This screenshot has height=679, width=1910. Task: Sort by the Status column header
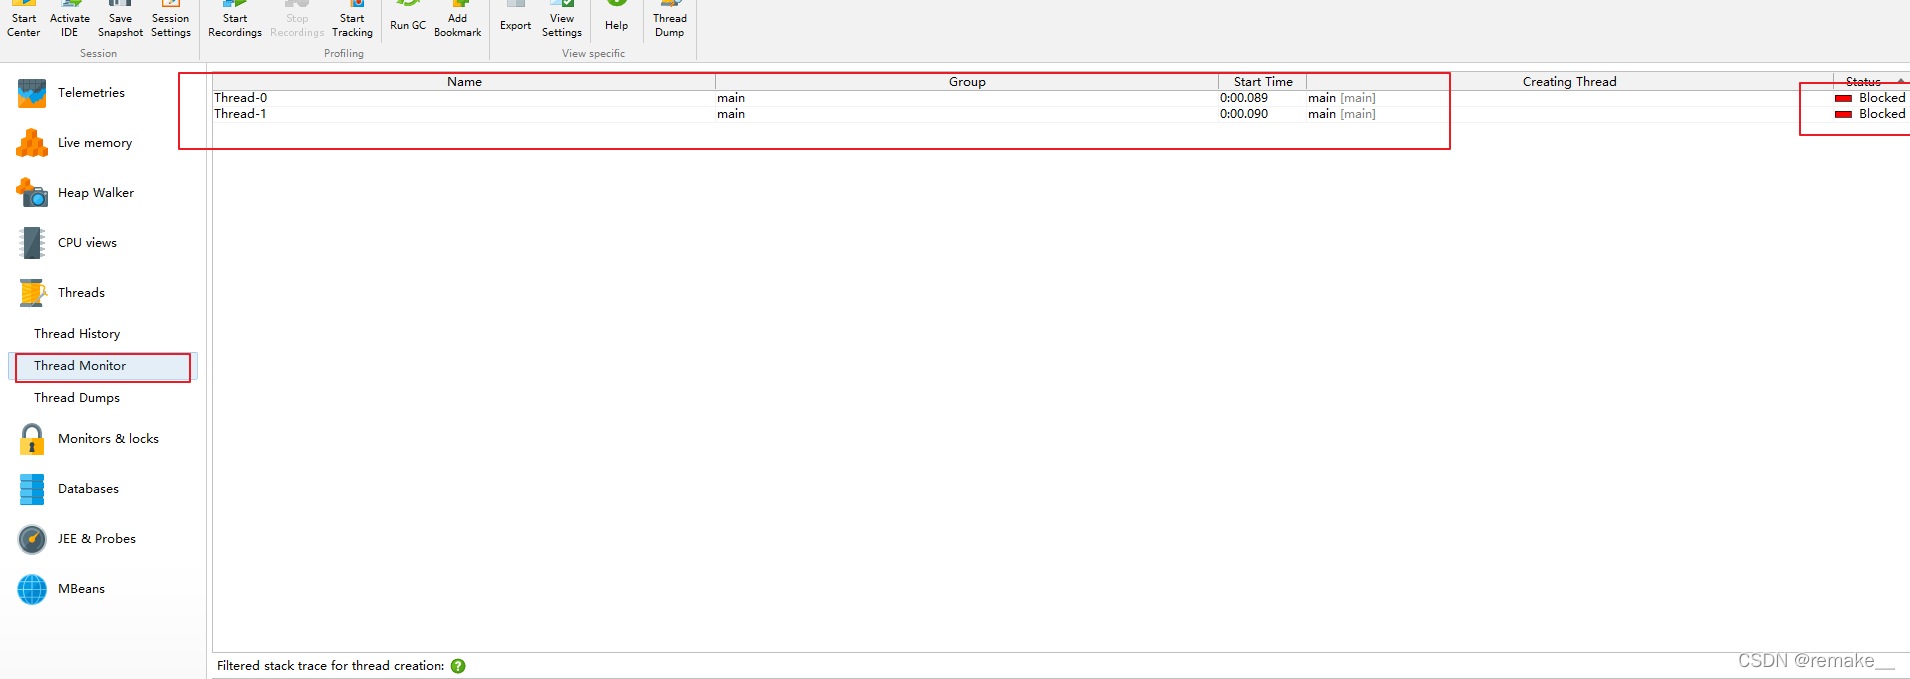[x=1870, y=82]
